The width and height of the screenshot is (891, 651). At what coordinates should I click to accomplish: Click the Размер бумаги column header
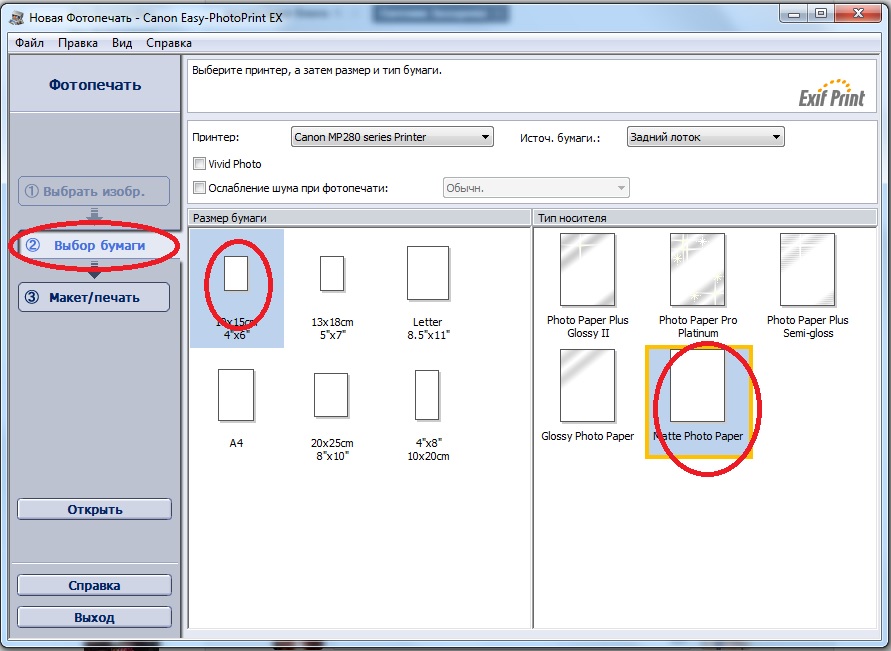(359, 218)
